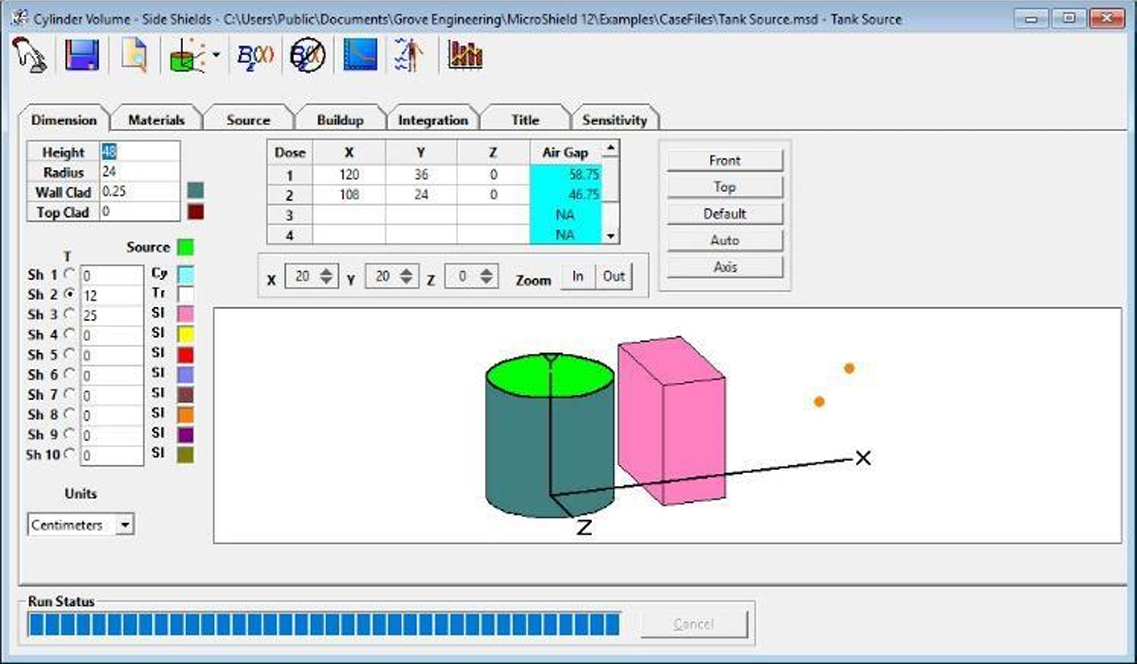Click the purple Sh 9 color swatch

pyautogui.click(x=186, y=434)
